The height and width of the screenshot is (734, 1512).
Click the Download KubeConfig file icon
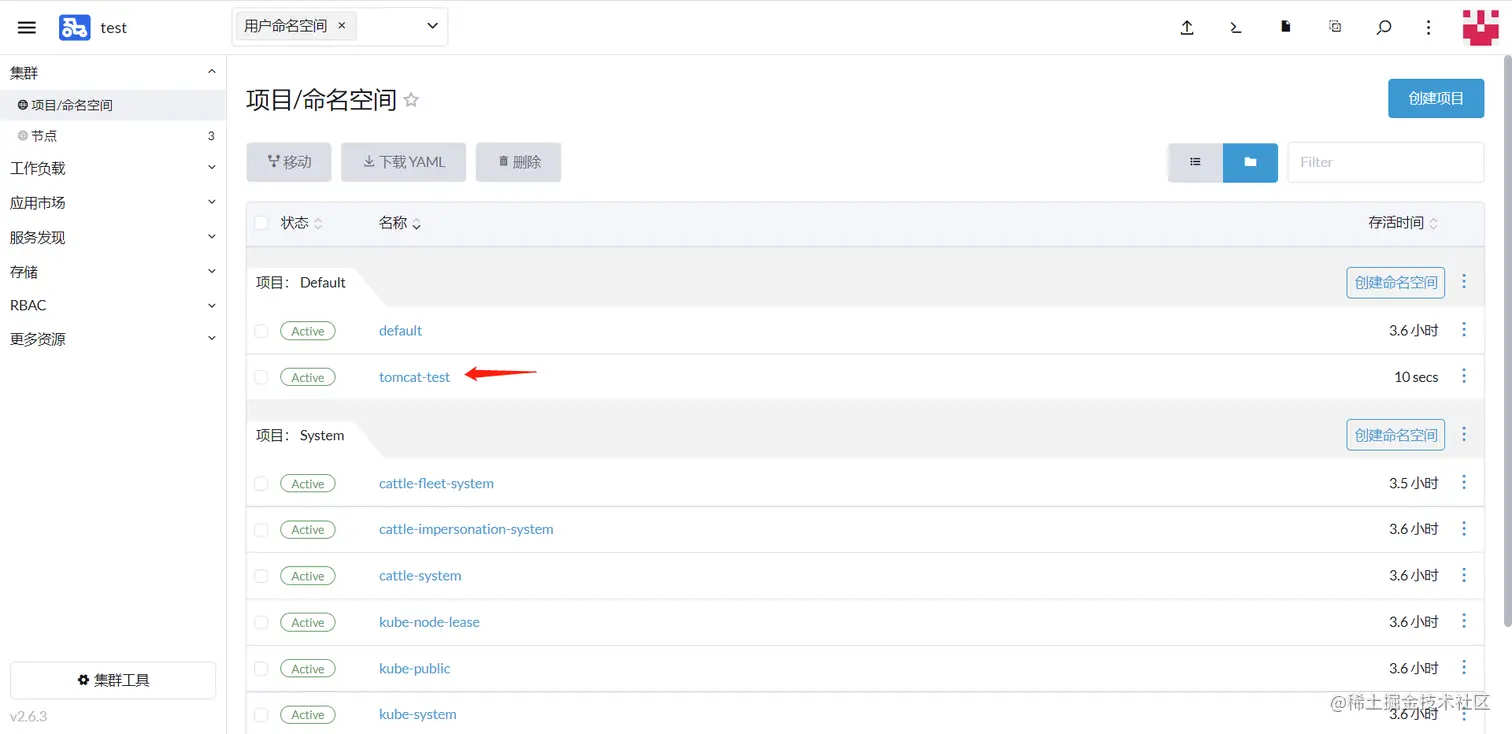1286,28
